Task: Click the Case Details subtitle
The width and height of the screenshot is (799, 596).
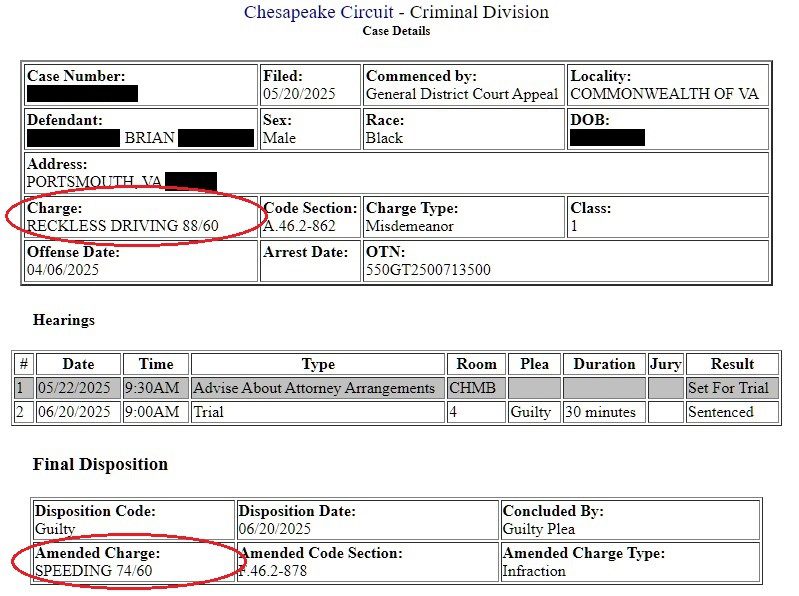Action: [396, 31]
